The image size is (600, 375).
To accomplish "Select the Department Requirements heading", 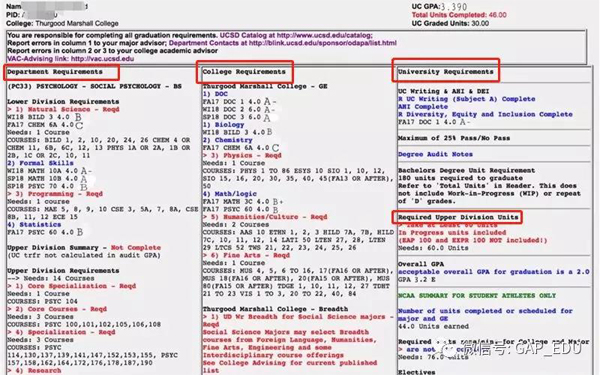I will [x=55, y=72].
